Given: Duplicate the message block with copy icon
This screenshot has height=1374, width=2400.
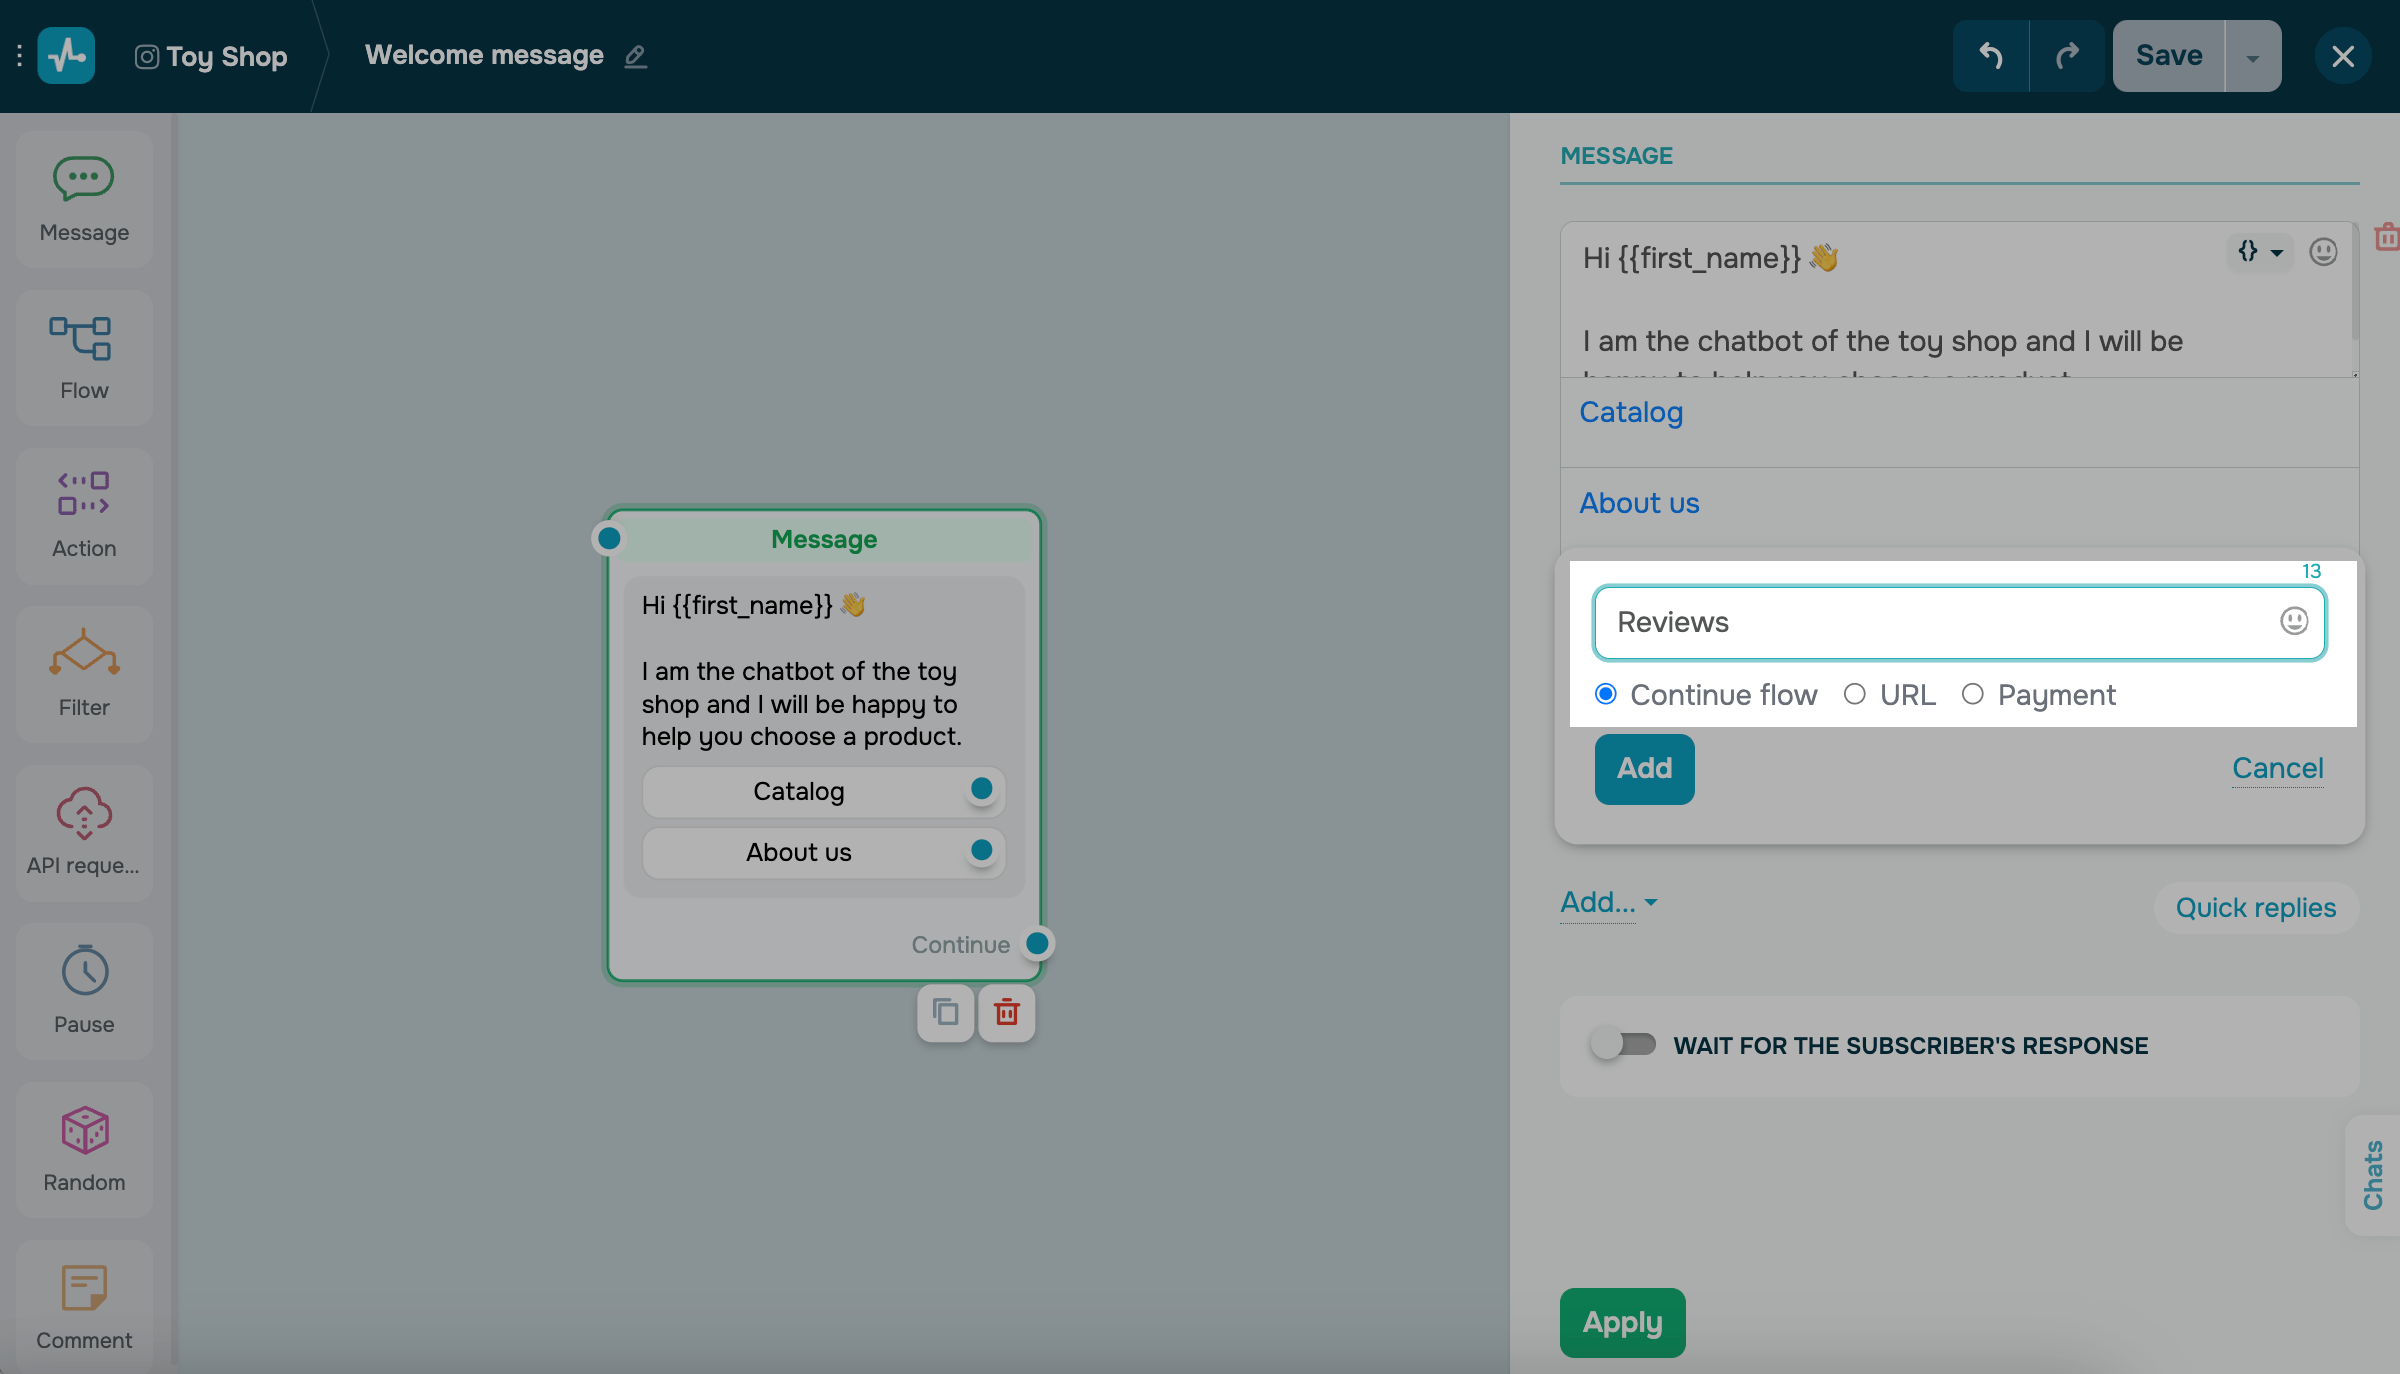Looking at the screenshot, I should click(x=945, y=1013).
